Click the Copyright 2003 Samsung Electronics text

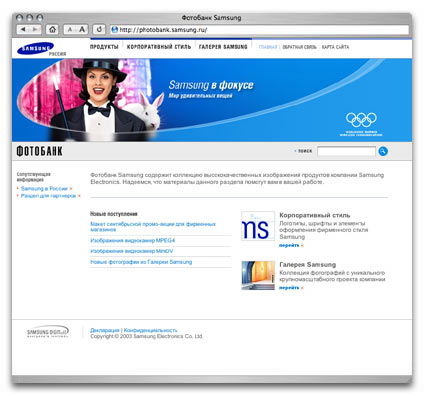click(x=147, y=336)
